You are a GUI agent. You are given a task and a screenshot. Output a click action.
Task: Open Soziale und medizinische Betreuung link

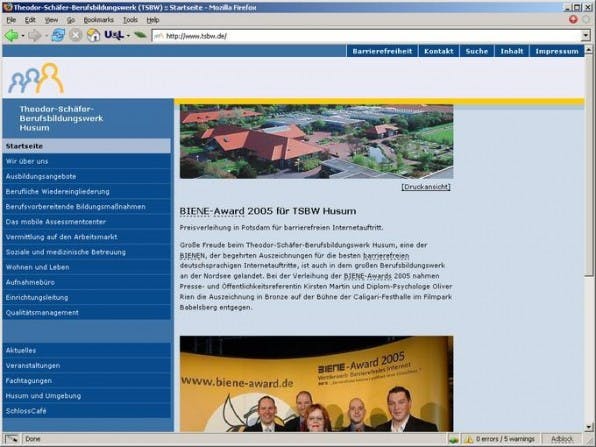pyautogui.click(x=87, y=252)
